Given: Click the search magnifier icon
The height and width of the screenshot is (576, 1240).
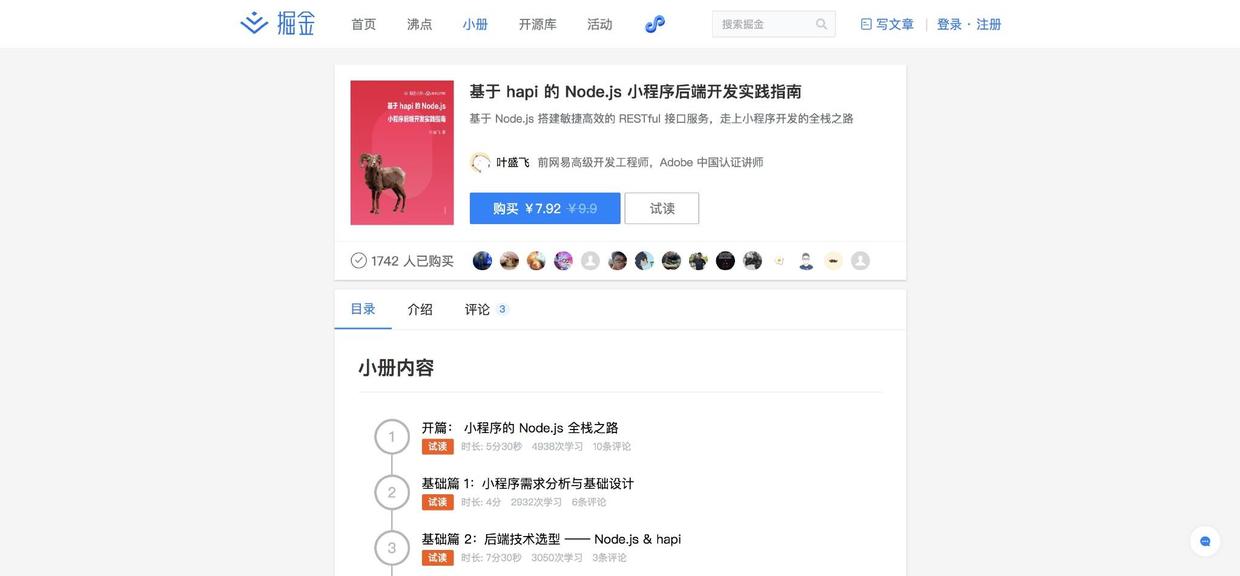Looking at the screenshot, I should tap(821, 24).
